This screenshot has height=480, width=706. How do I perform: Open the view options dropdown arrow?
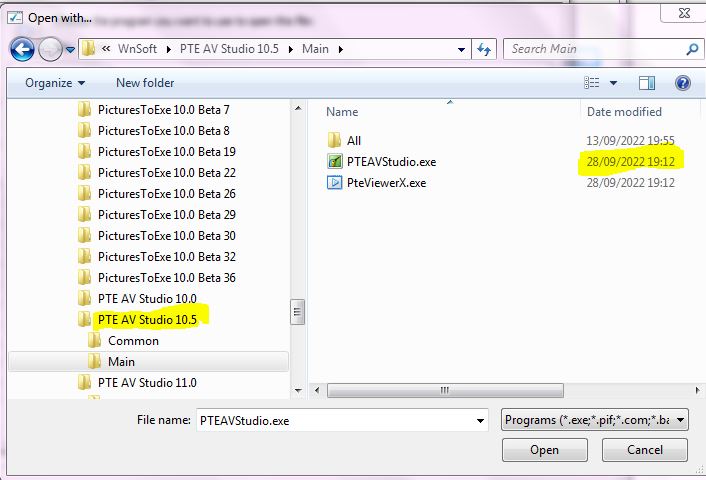[613, 83]
